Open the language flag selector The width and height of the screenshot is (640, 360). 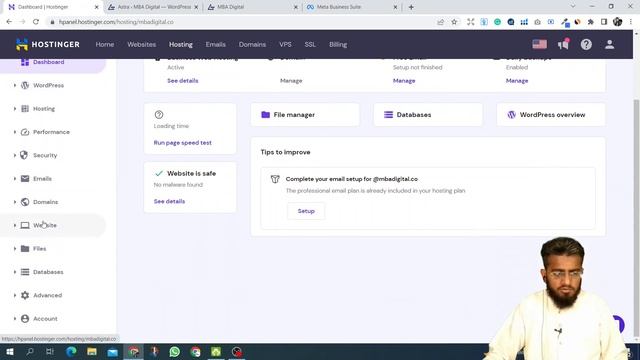(x=540, y=44)
